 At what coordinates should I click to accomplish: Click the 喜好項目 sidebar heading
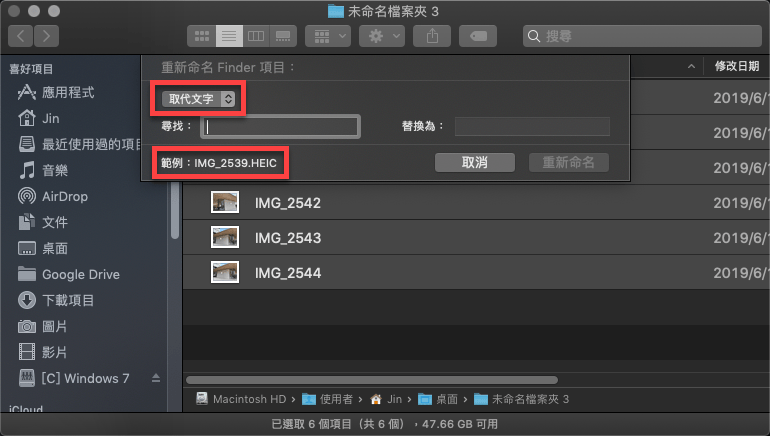[31, 69]
